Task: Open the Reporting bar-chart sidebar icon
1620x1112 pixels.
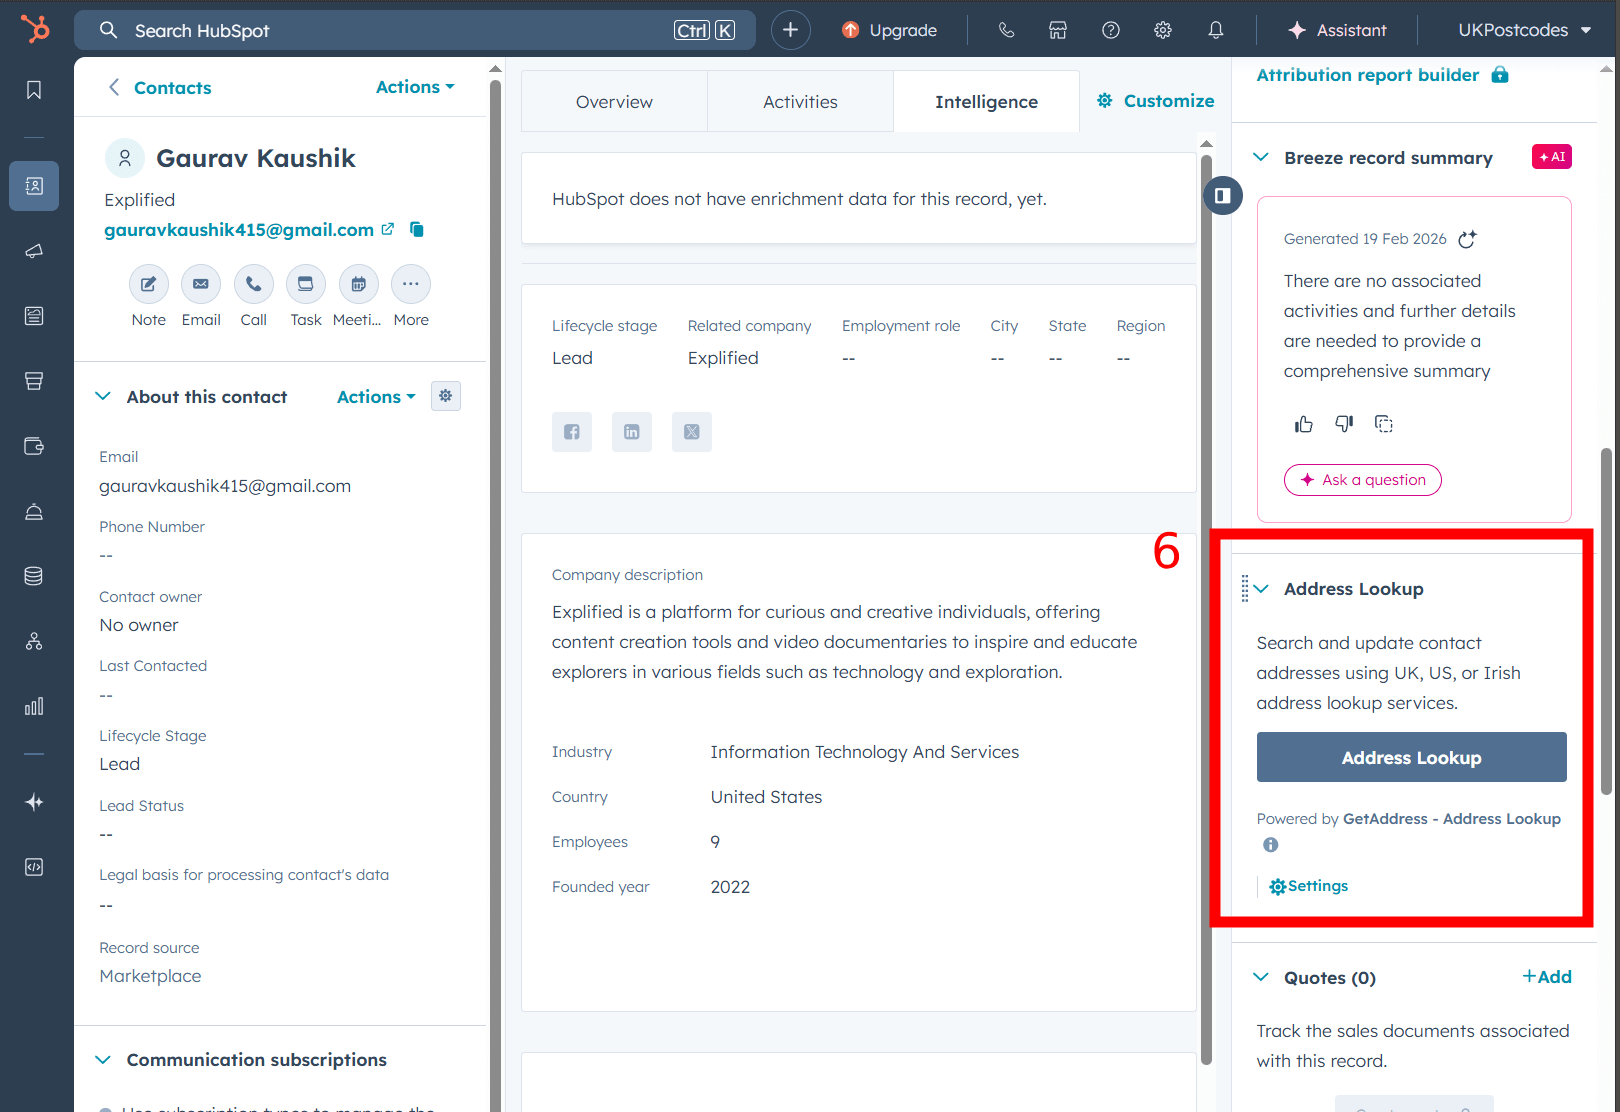Action: (34, 706)
